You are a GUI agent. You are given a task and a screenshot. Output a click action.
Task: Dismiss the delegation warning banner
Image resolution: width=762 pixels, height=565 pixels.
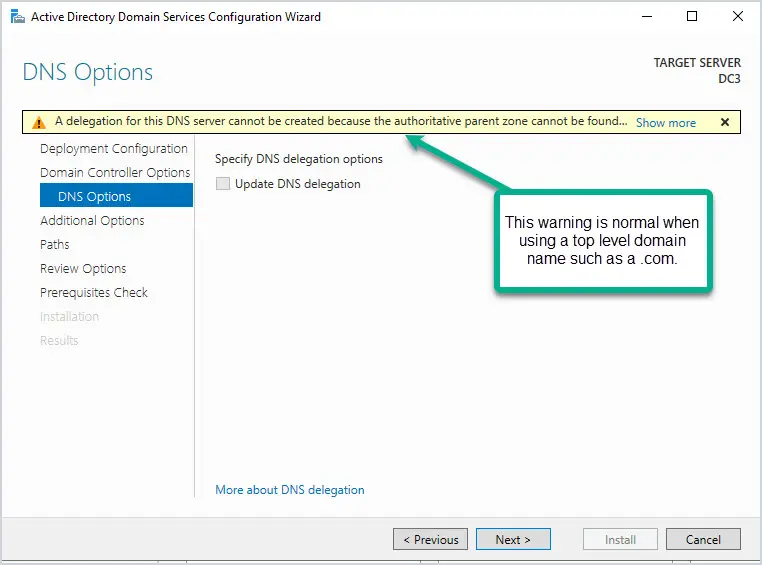(725, 122)
